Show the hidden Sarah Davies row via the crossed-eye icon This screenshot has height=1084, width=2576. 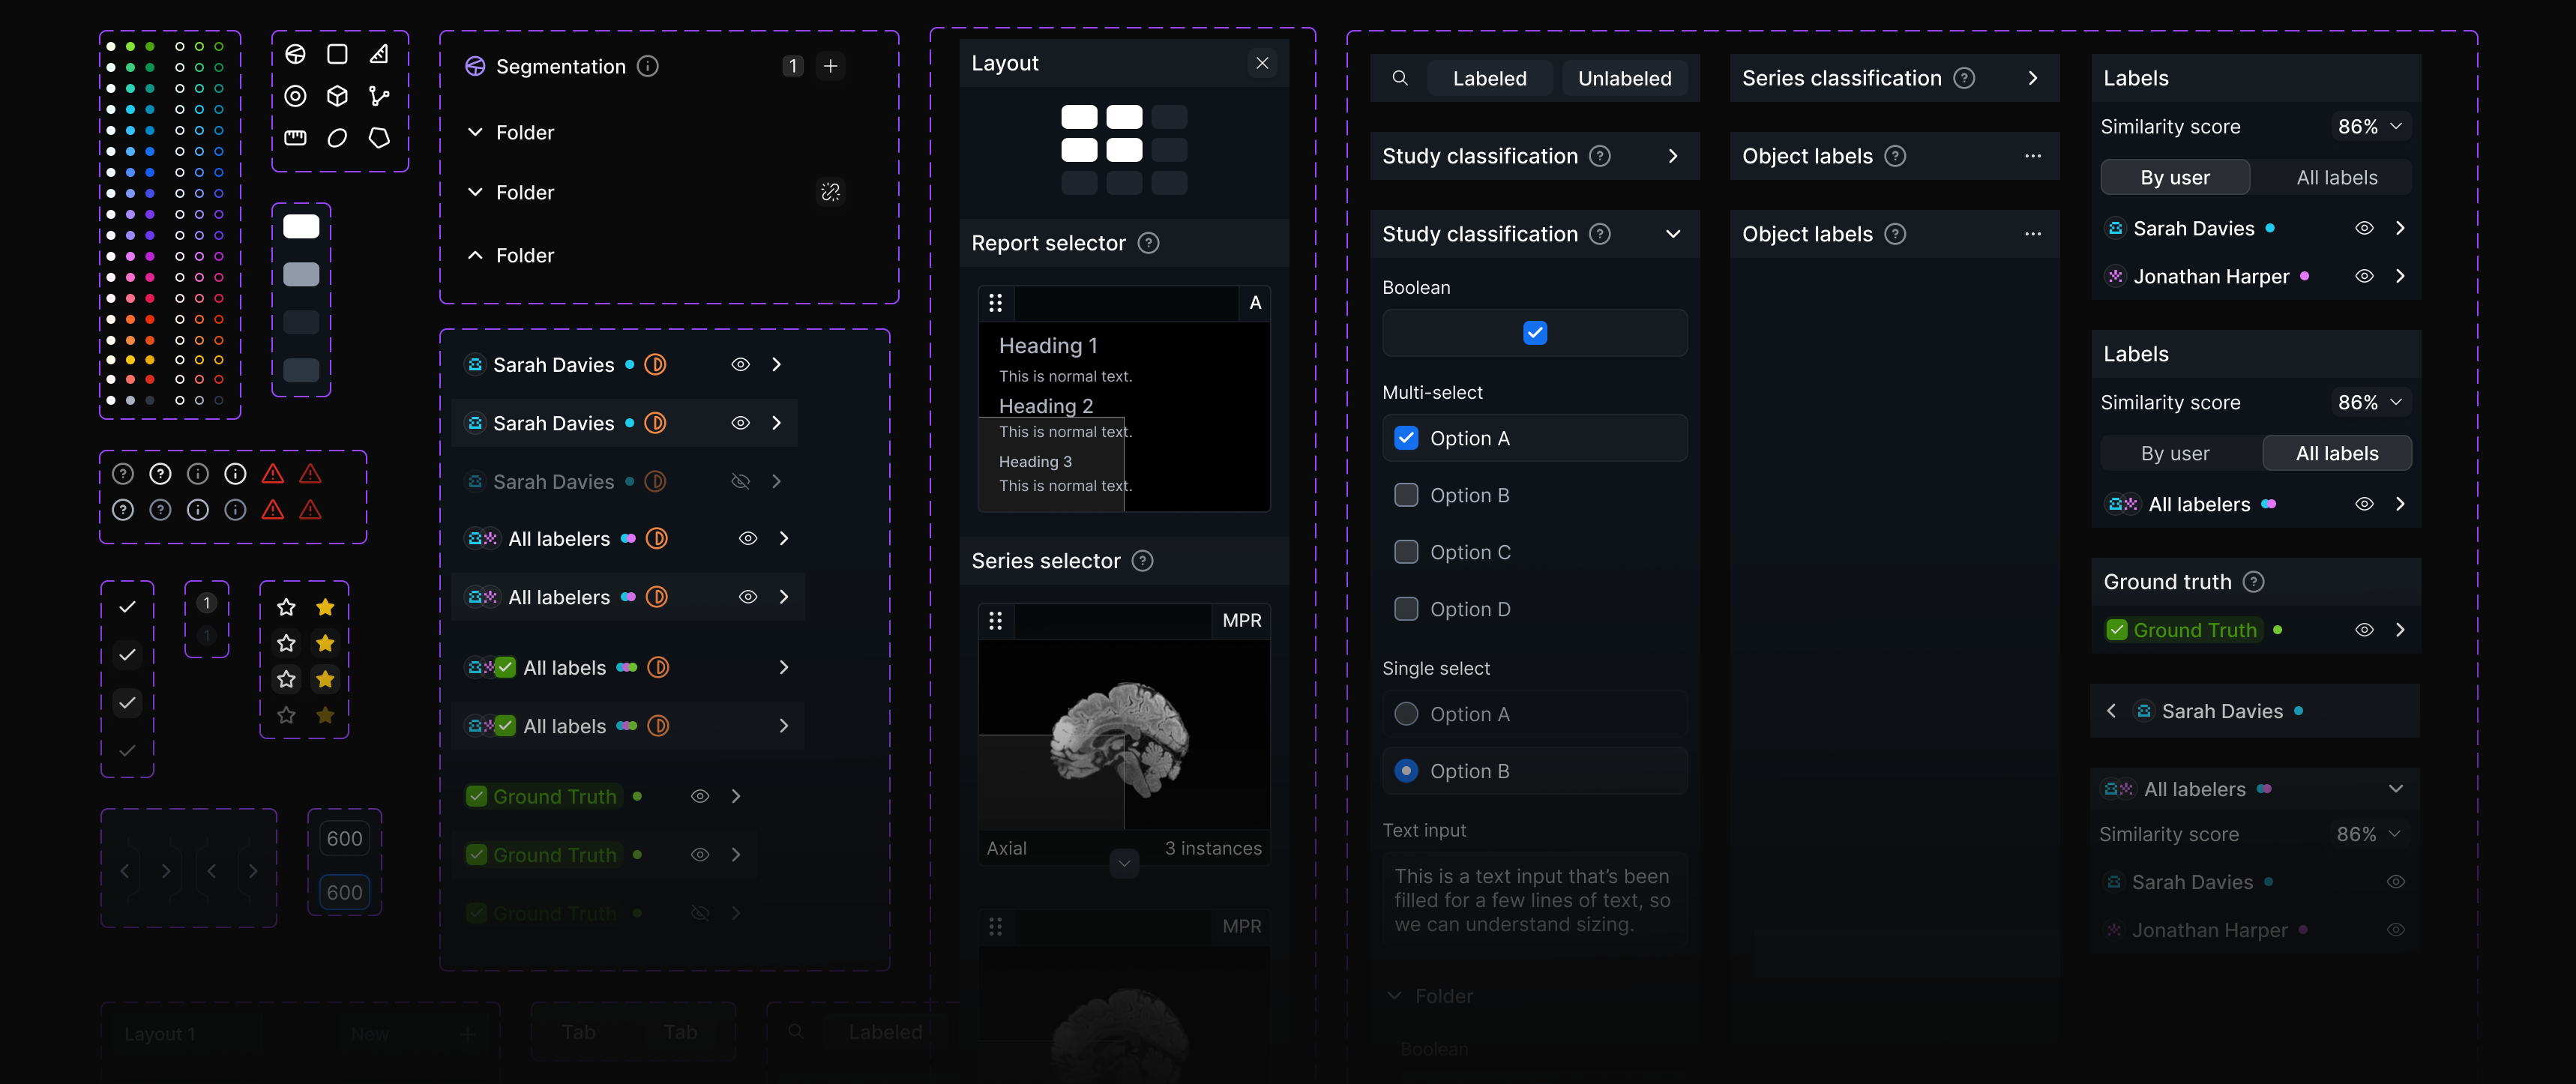(740, 482)
